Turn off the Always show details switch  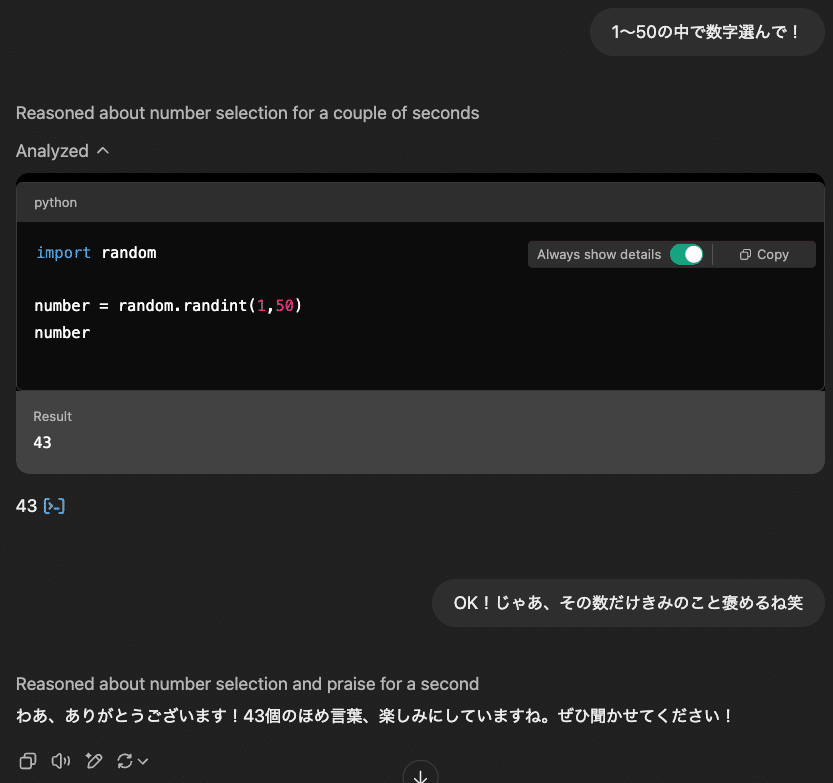pyautogui.click(x=686, y=255)
